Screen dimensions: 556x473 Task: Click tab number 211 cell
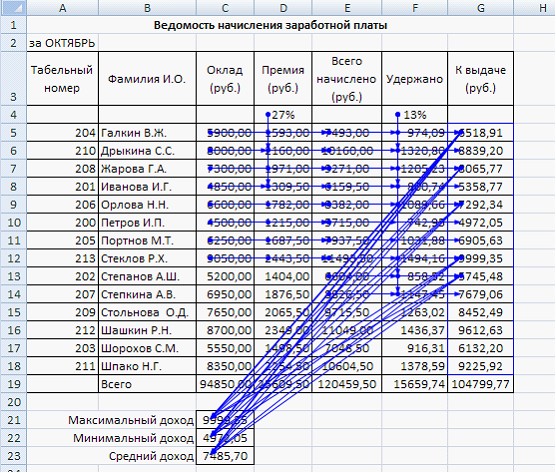[x=62, y=366]
